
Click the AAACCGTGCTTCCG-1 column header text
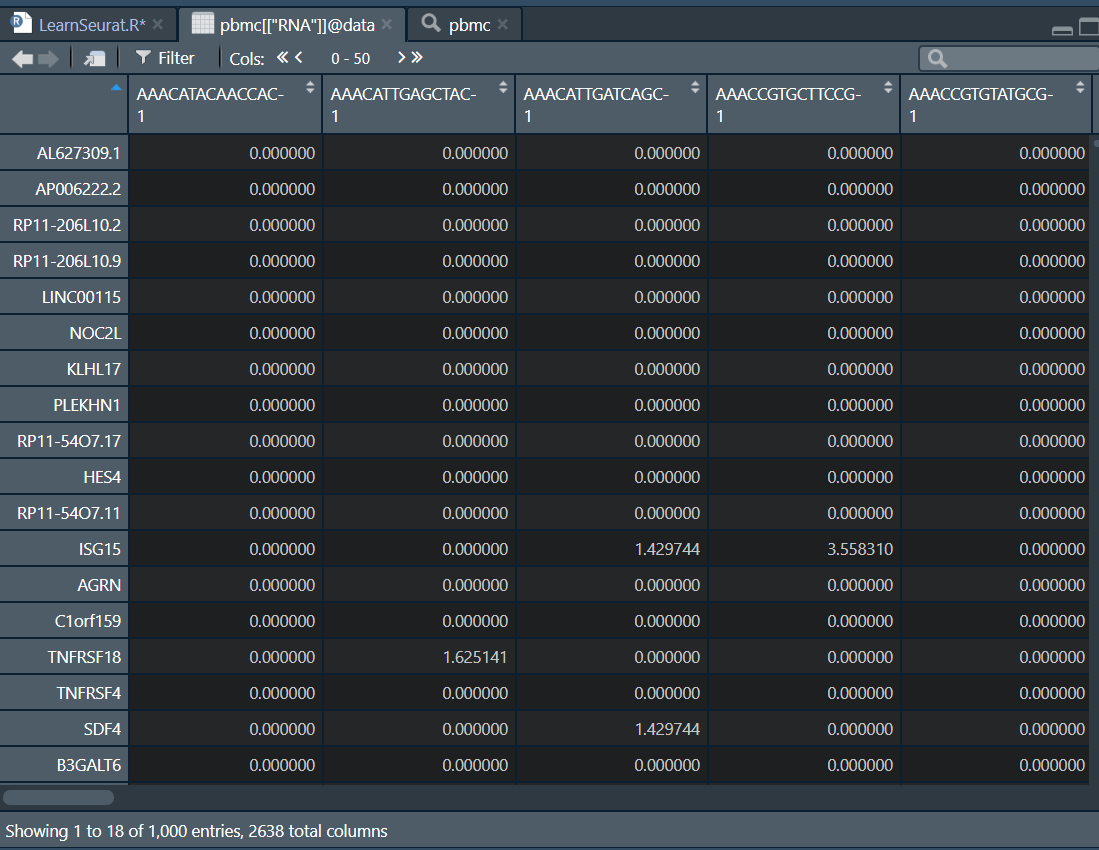click(789, 104)
